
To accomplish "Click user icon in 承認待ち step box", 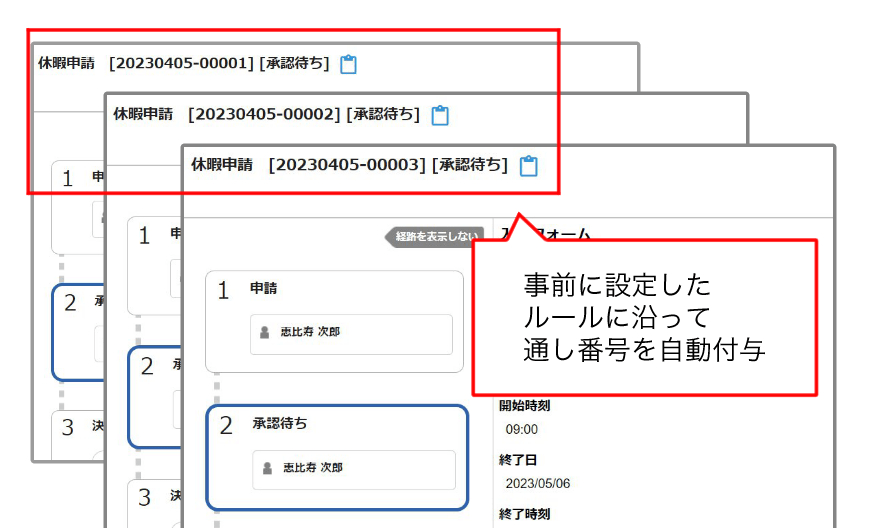I will [267, 468].
